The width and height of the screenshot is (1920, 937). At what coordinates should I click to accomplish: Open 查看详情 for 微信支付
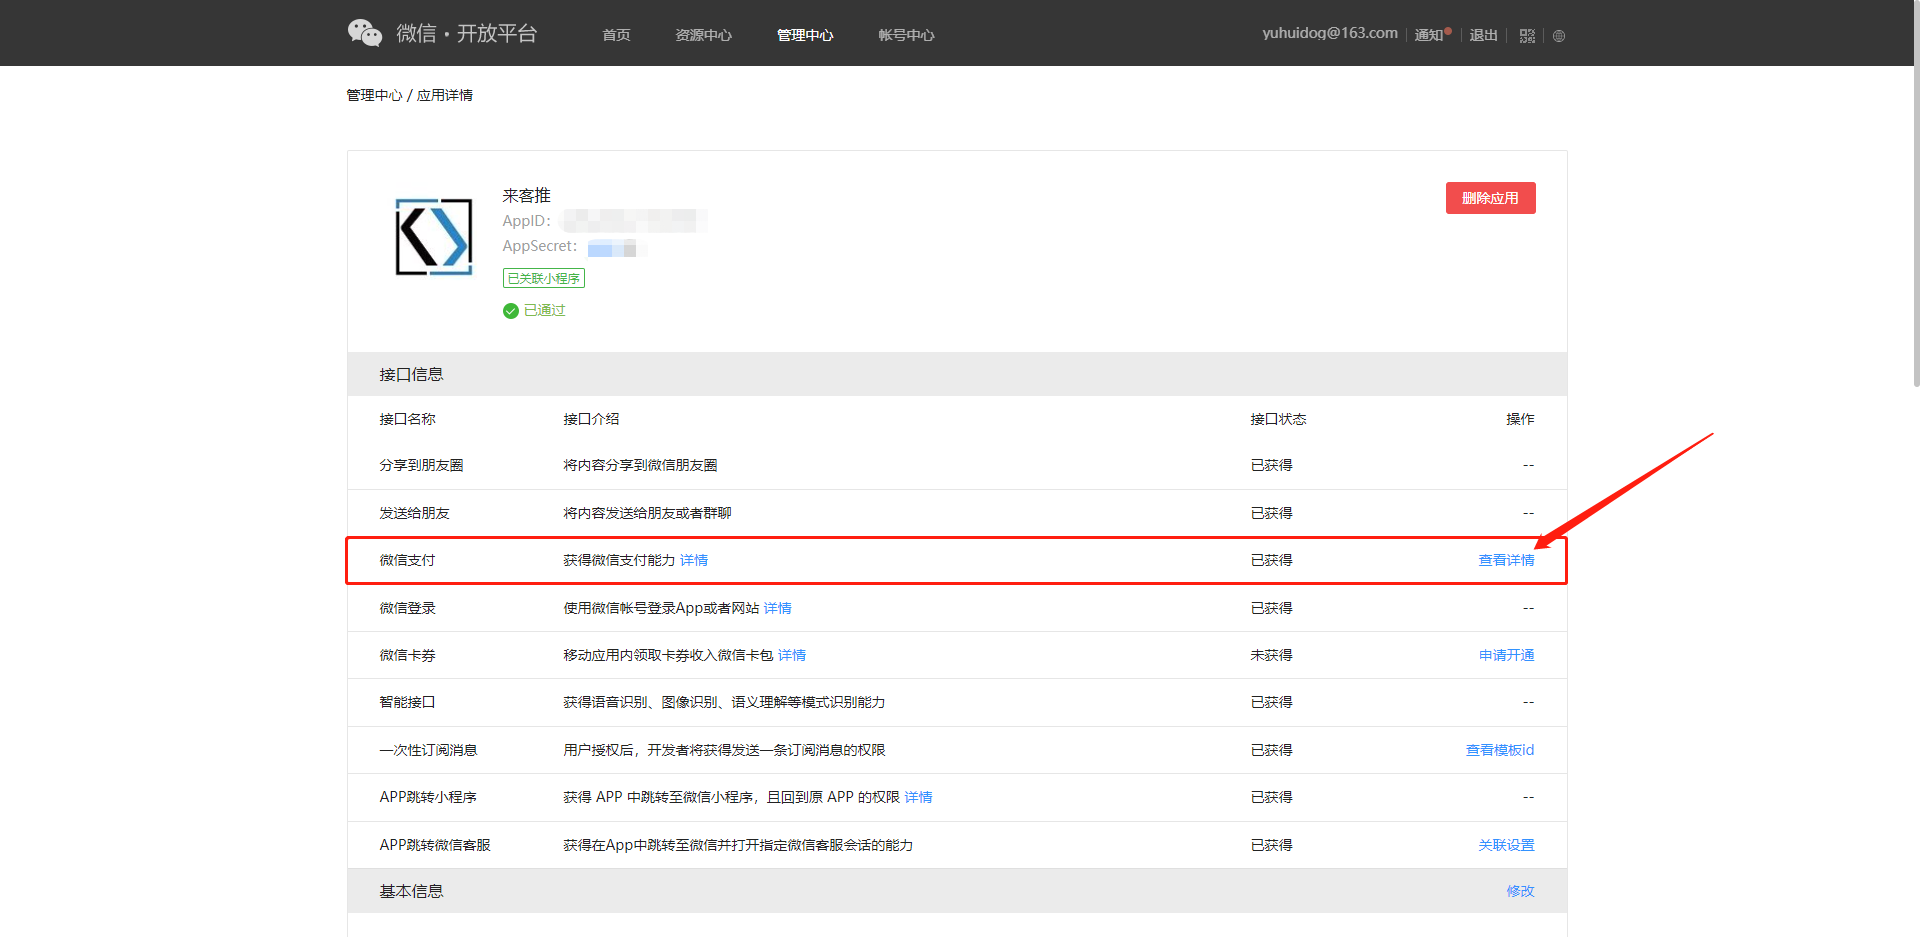[x=1506, y=560]
